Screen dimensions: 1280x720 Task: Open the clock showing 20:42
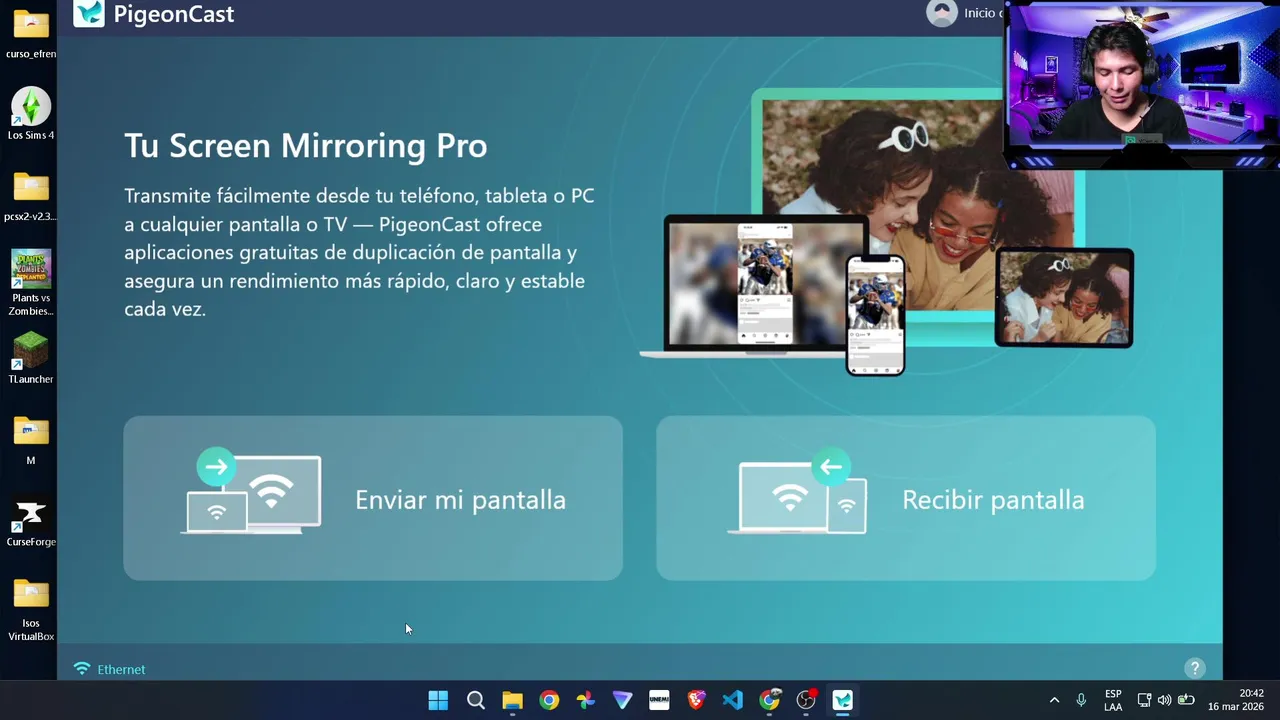point(1236,700)
